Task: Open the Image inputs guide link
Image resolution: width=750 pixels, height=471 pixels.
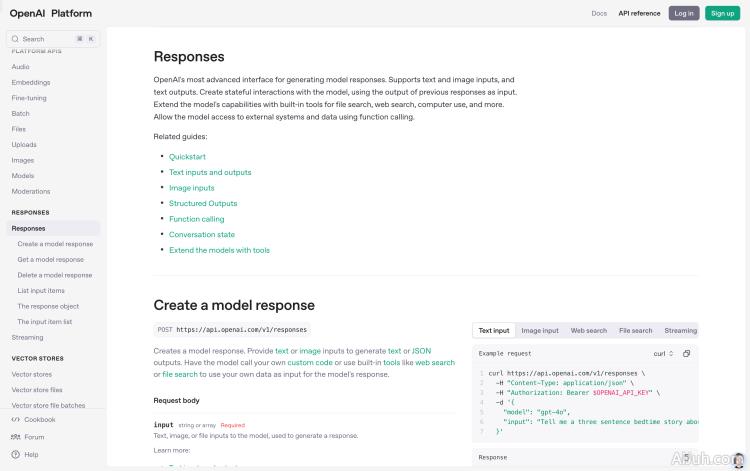Action: pyautogui.click(x=192, y=188)
